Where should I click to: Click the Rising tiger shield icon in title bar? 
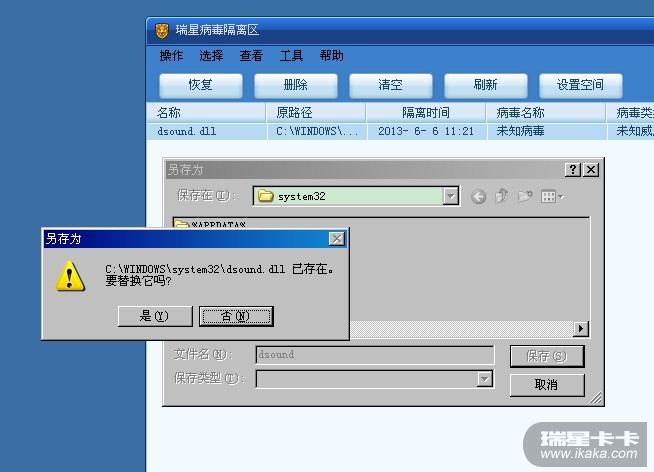[162, 30]
